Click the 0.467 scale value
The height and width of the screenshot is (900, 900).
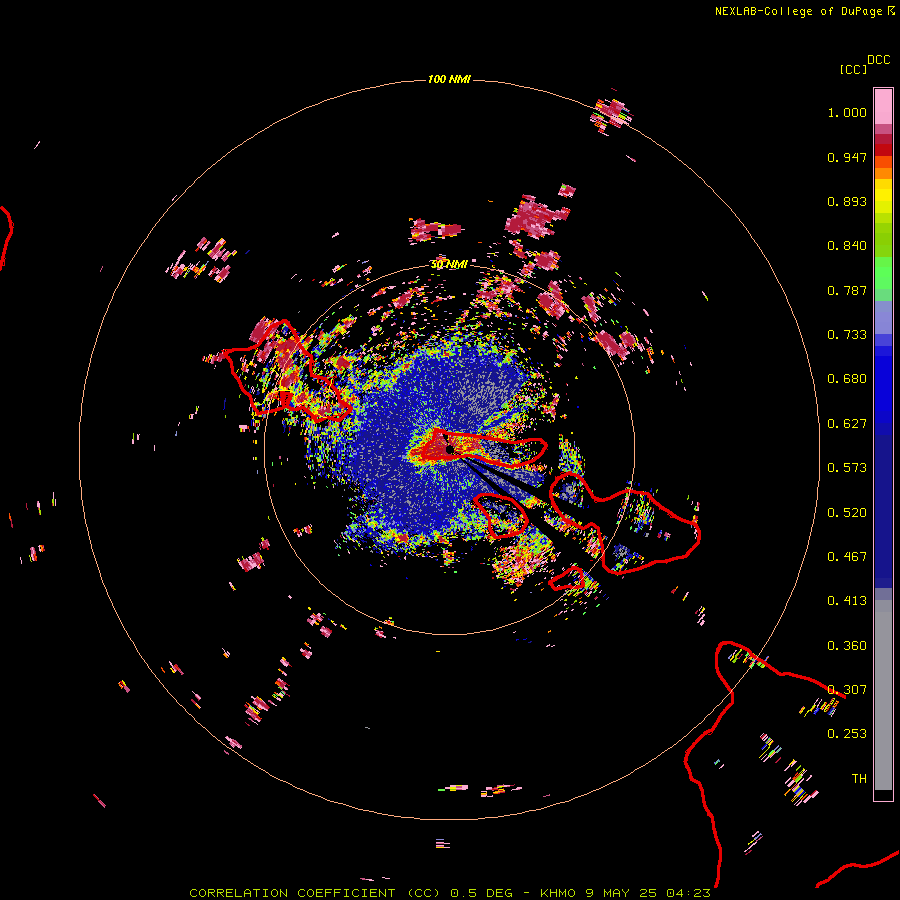click(x=847, y=557)
